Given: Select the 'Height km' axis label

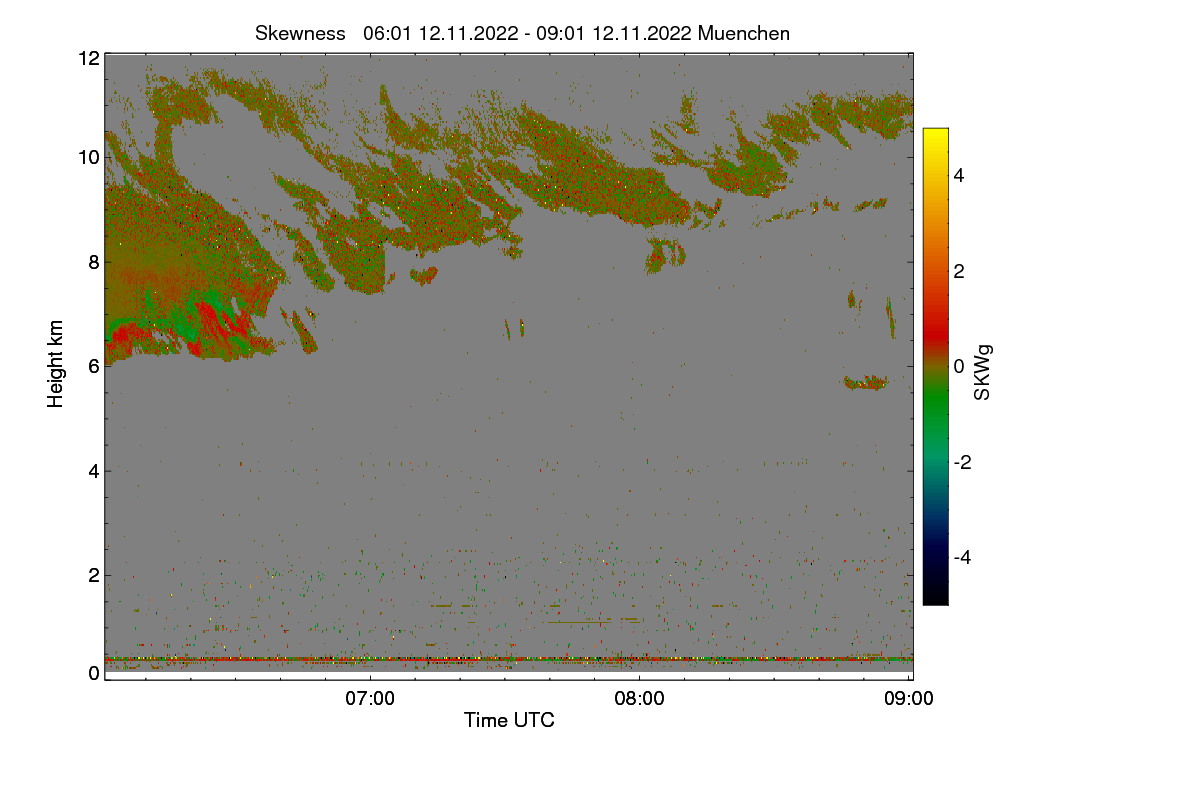Looking at the screenshot, I should tap(56, 363).
